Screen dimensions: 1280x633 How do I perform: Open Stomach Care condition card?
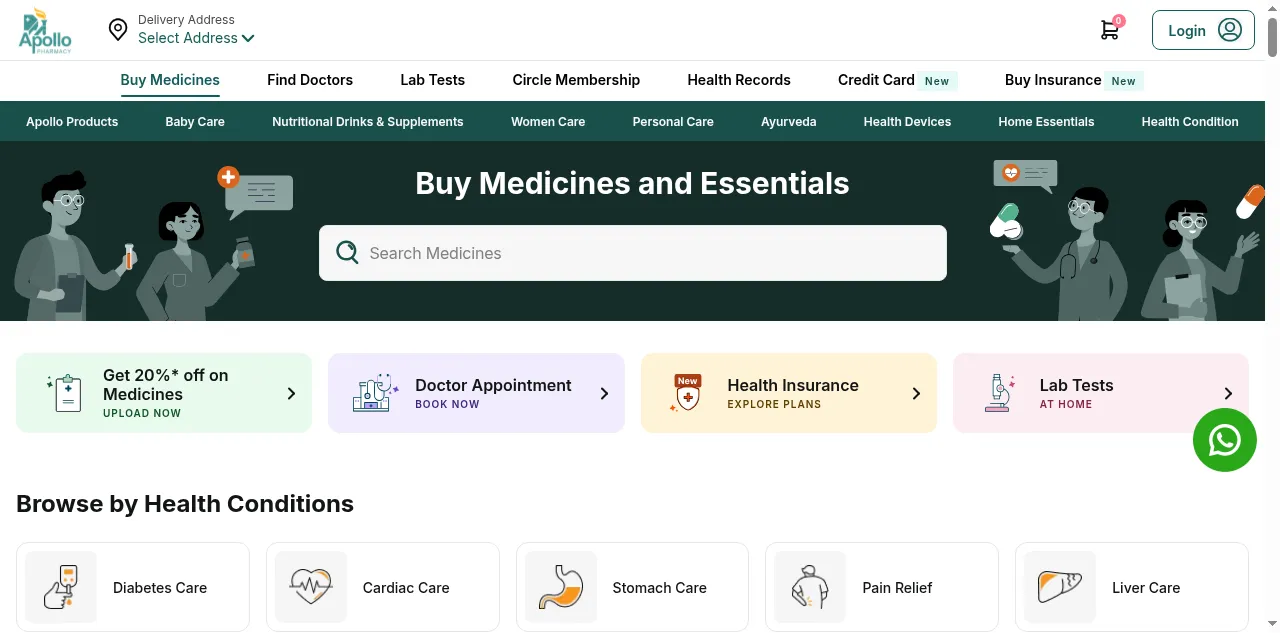[x=632, y=587]
